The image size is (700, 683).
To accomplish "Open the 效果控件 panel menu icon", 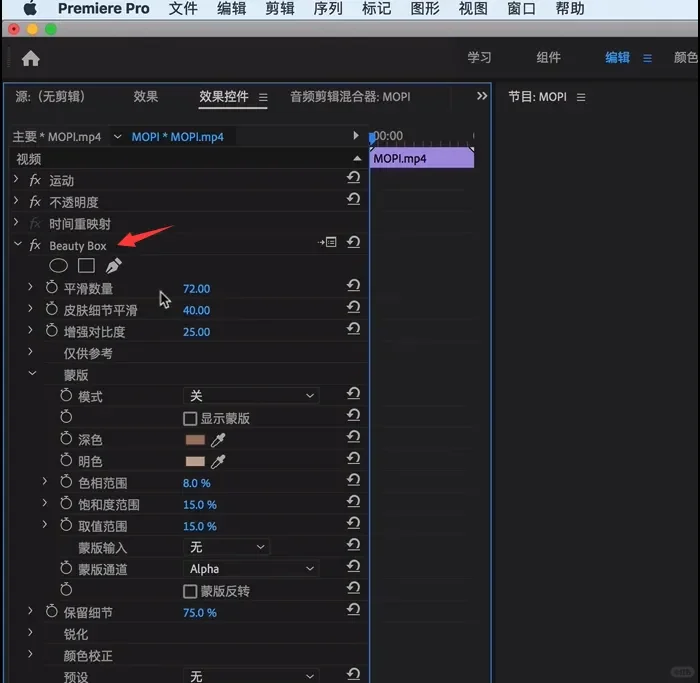I will [263, 97].
